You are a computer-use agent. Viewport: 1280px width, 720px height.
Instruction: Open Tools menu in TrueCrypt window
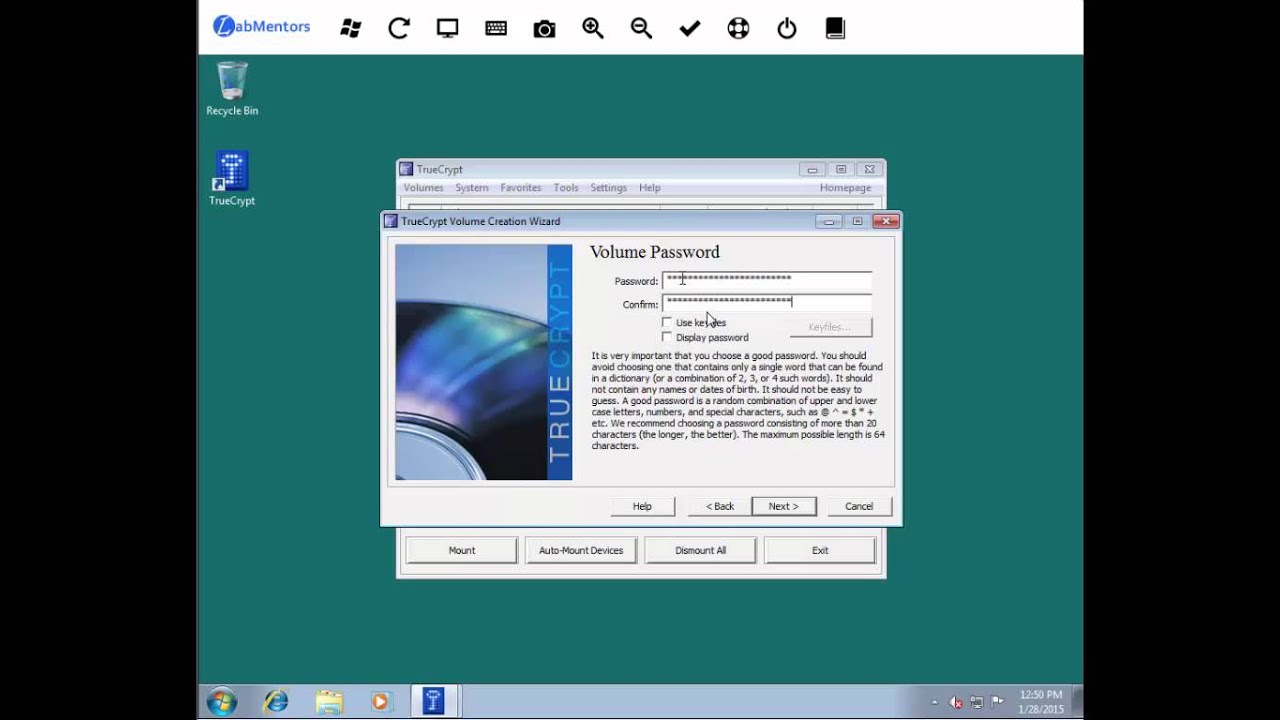[x=566, y=188]
